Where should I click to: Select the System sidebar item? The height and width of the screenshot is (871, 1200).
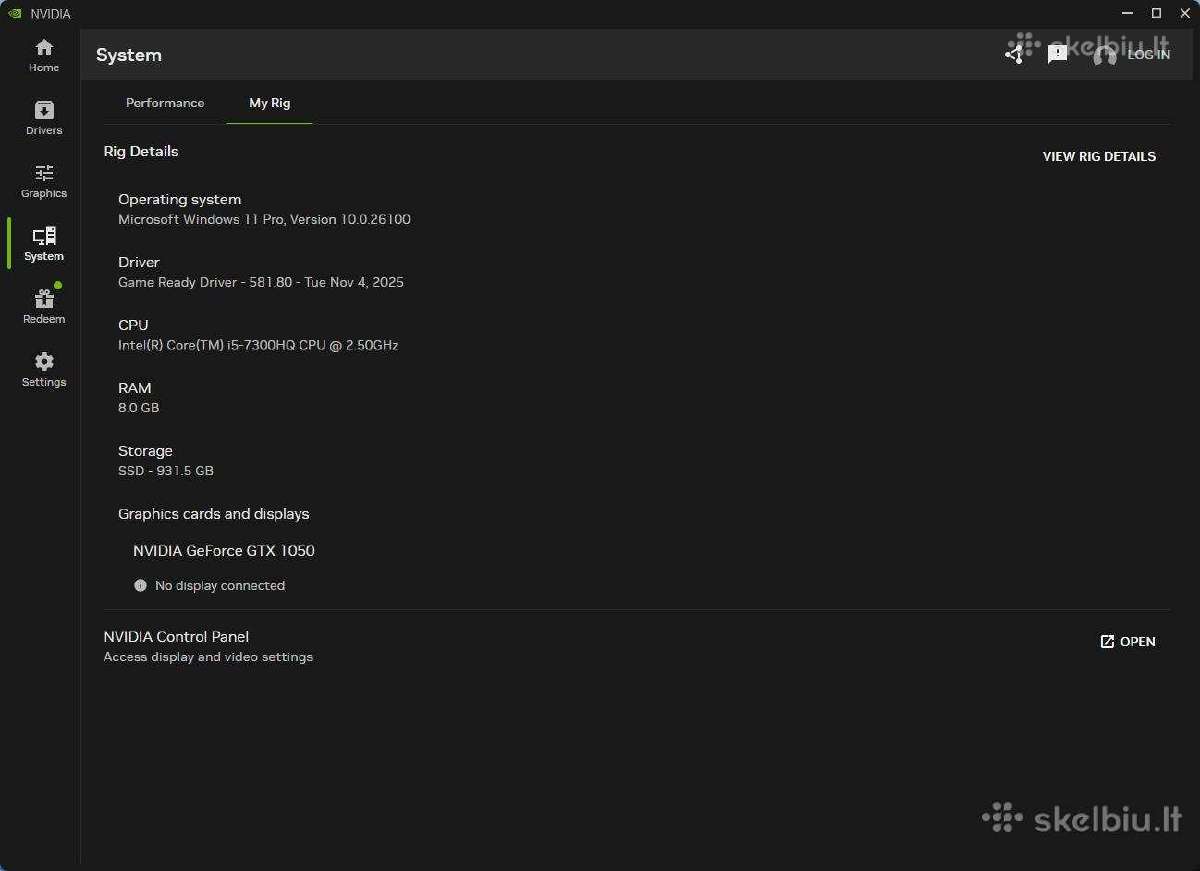(44, 244)
